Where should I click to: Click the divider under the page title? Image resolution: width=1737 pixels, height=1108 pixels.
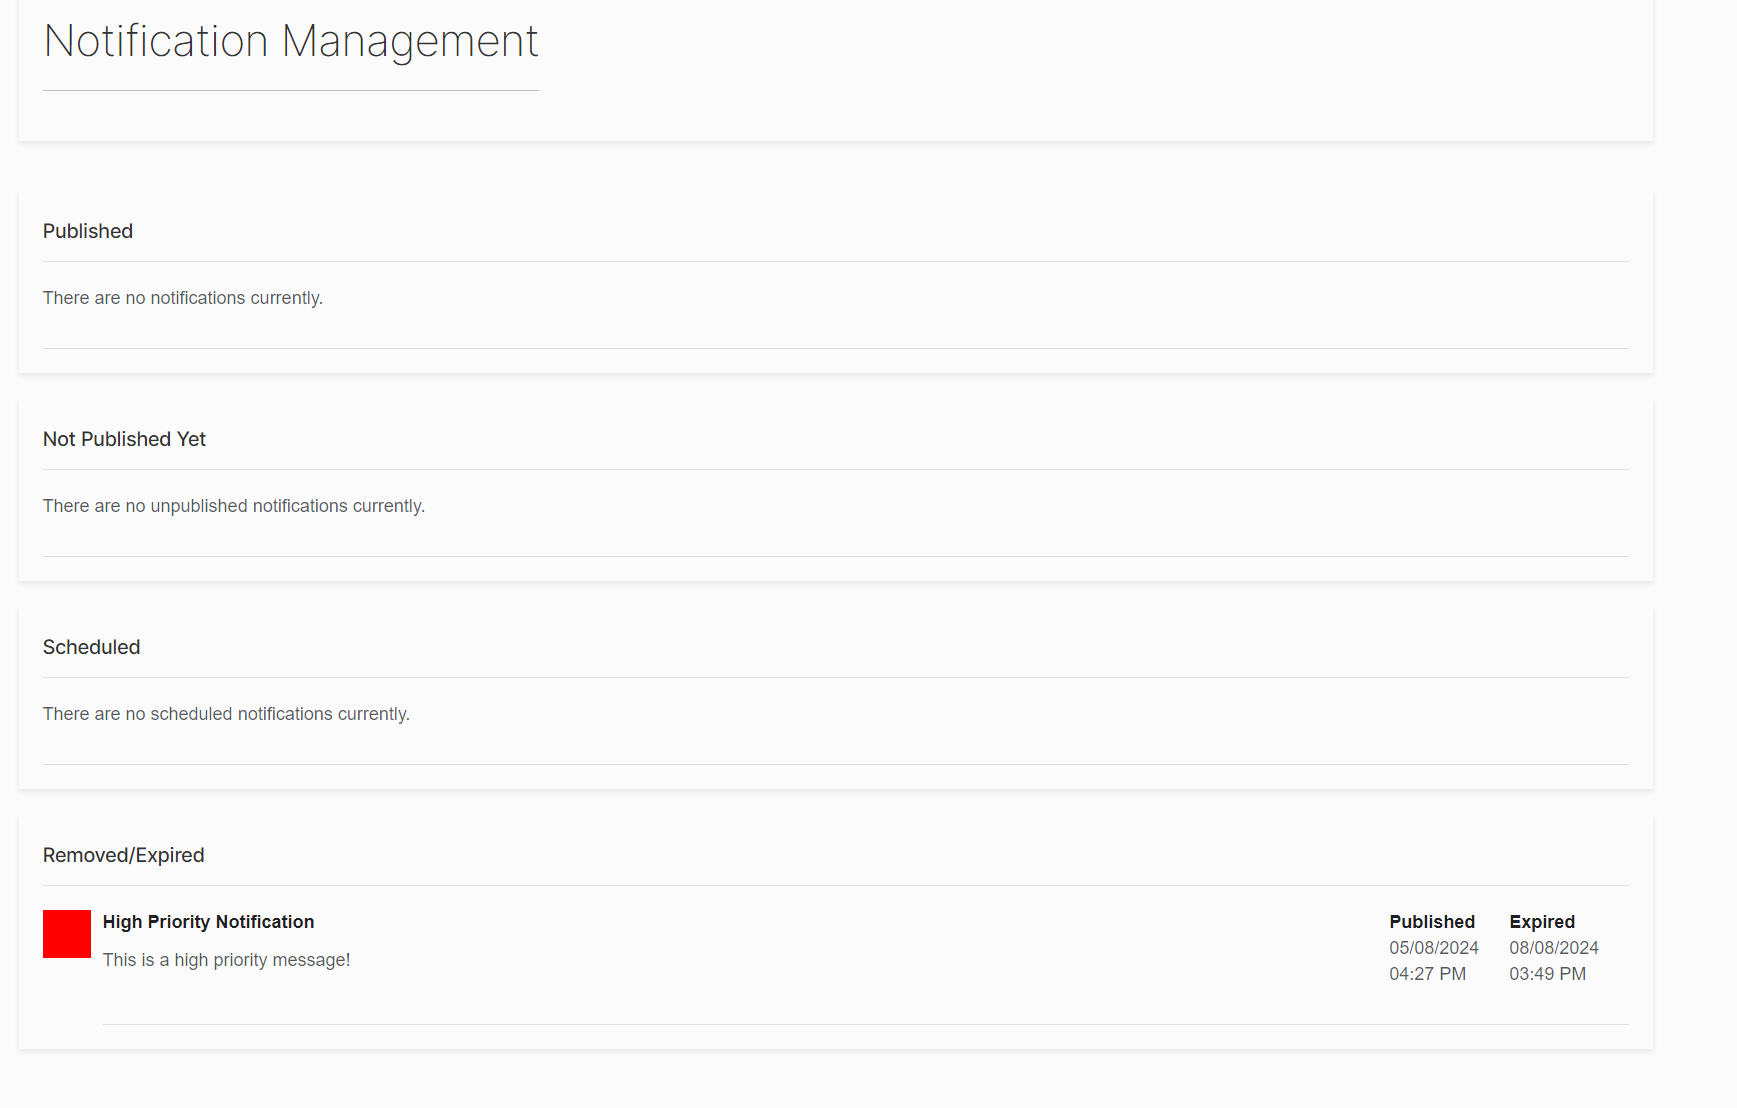point(290,91)
